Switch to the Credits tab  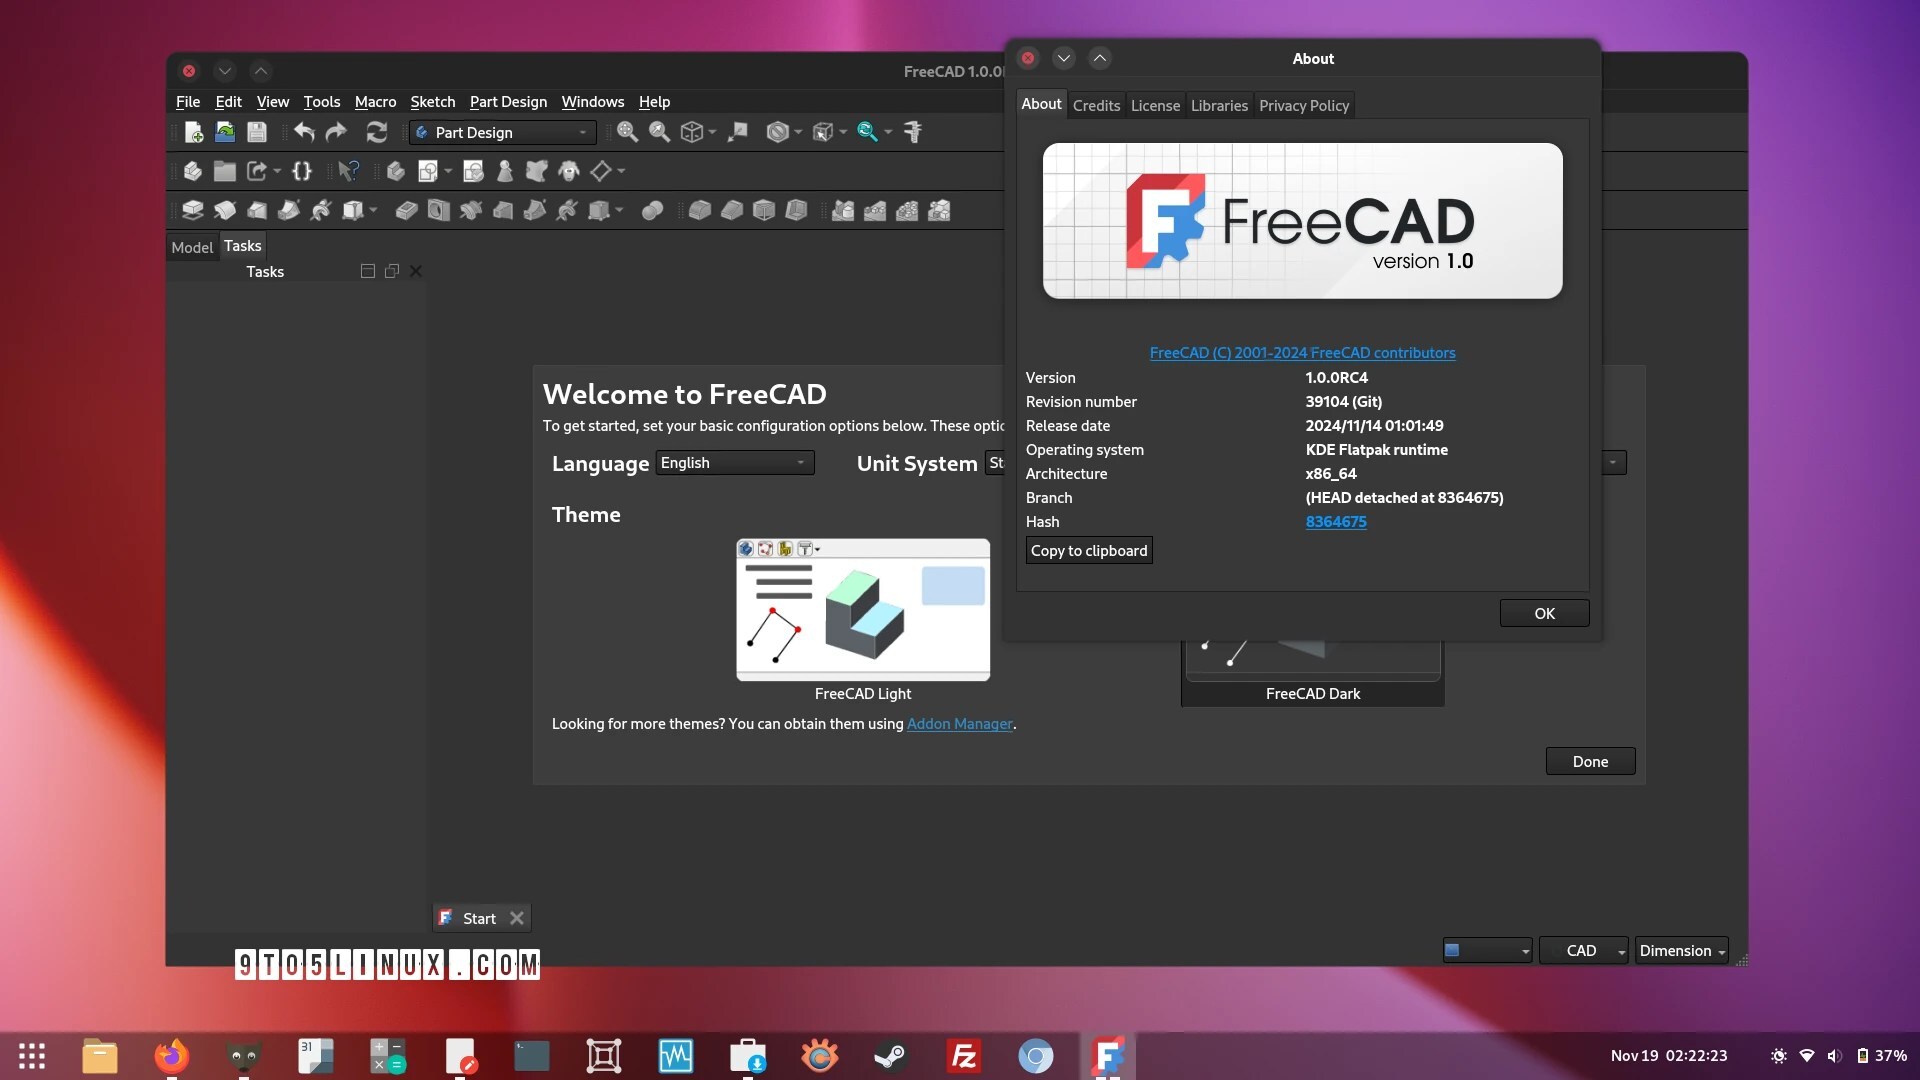tap(1096, 105)
